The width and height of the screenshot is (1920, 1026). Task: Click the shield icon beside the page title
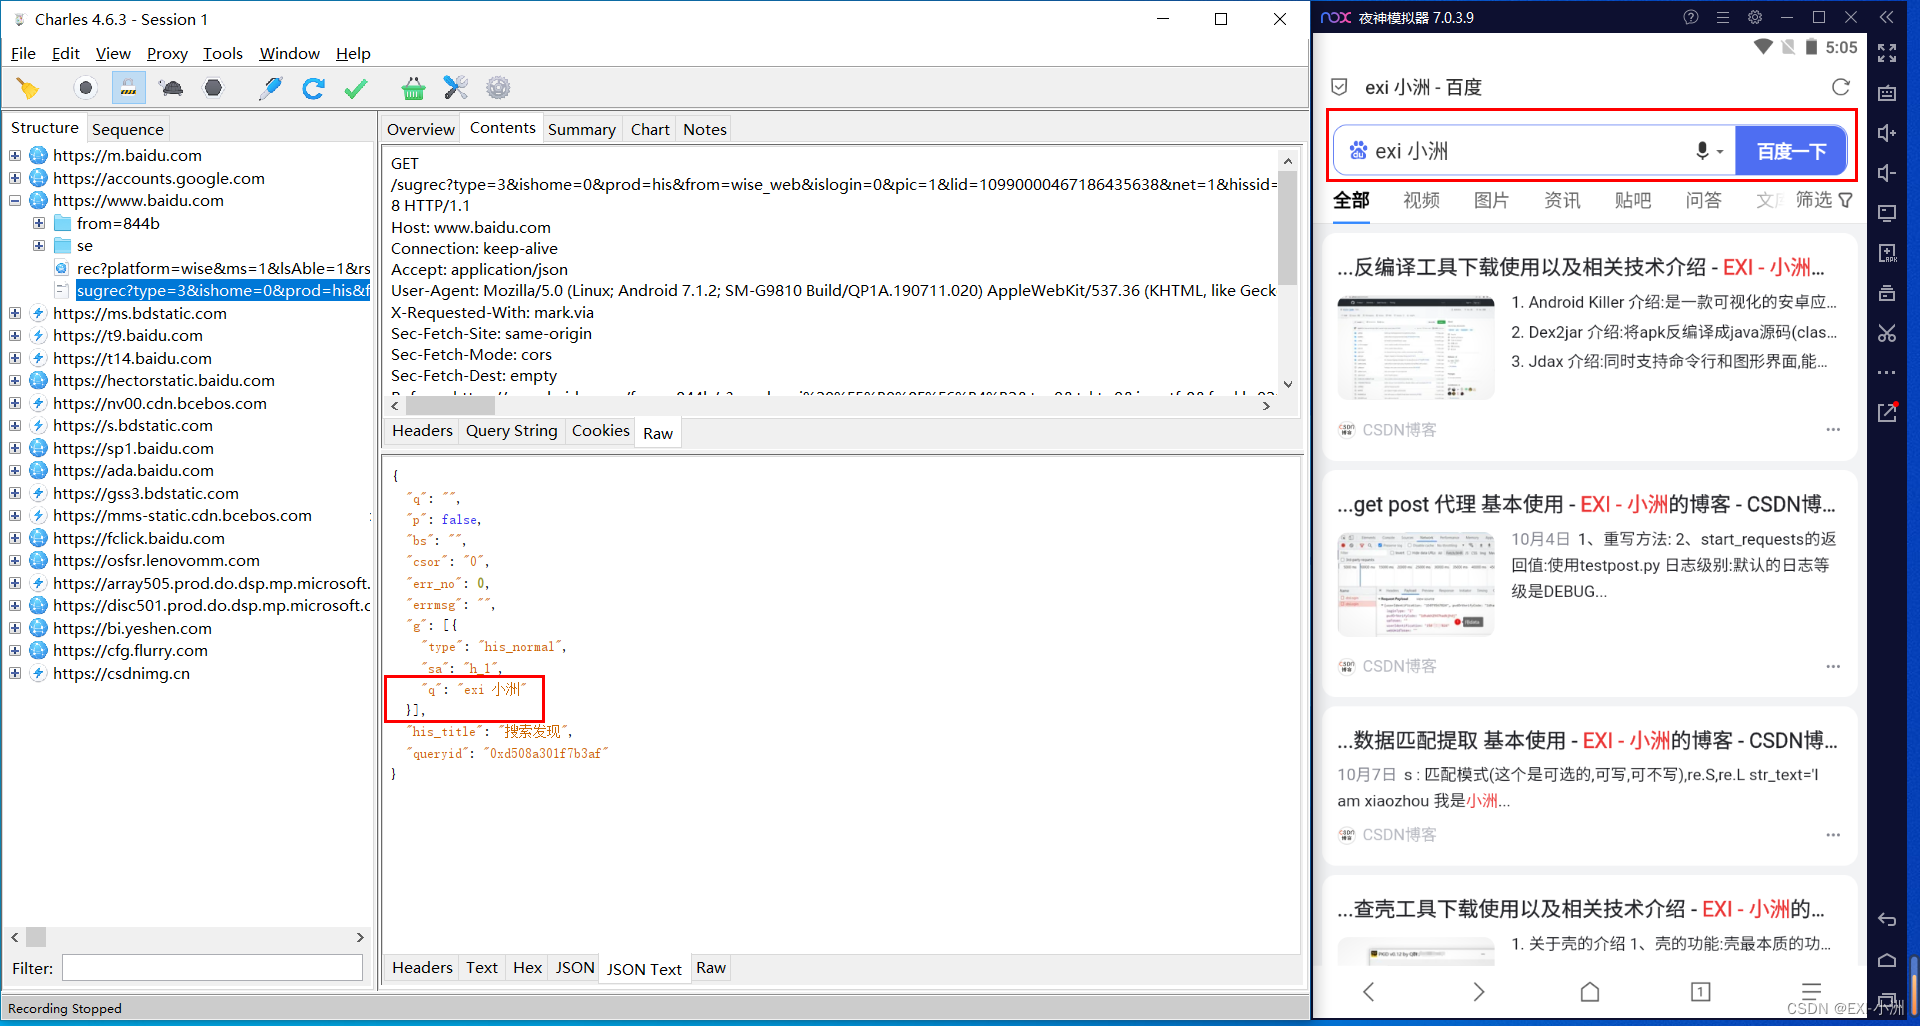1340,87
